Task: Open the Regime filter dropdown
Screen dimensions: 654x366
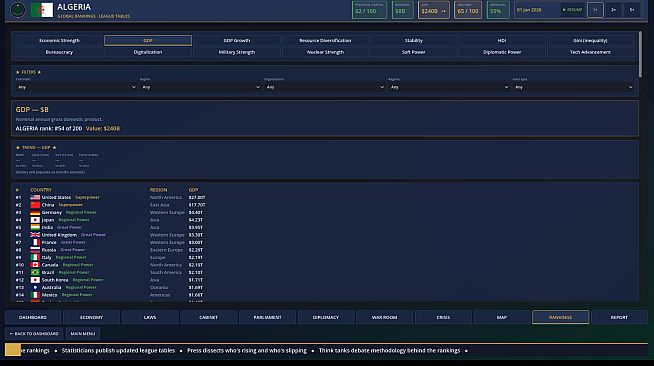Action: 449,87
